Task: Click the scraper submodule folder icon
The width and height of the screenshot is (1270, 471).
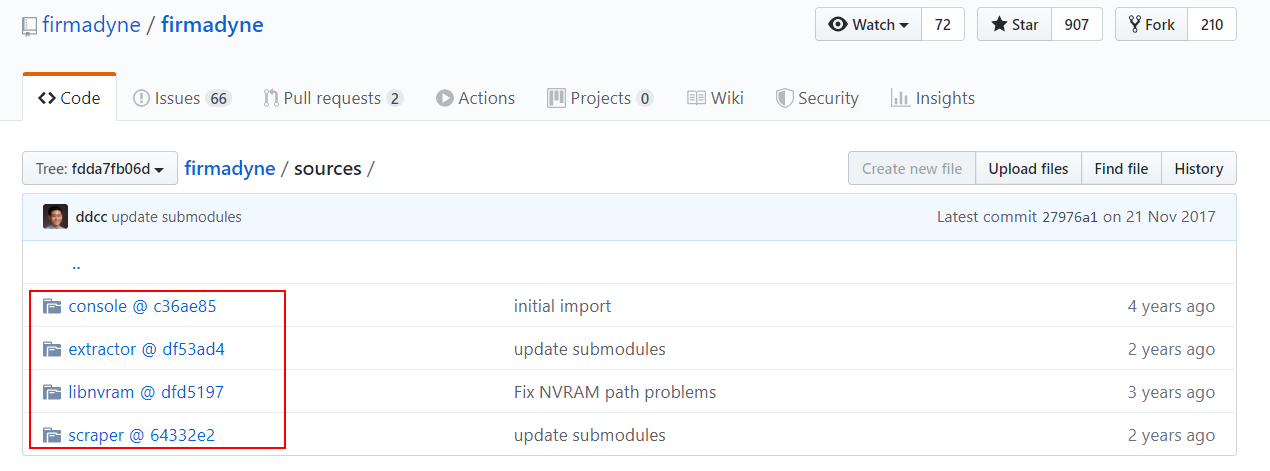Action: pos(52,435)
